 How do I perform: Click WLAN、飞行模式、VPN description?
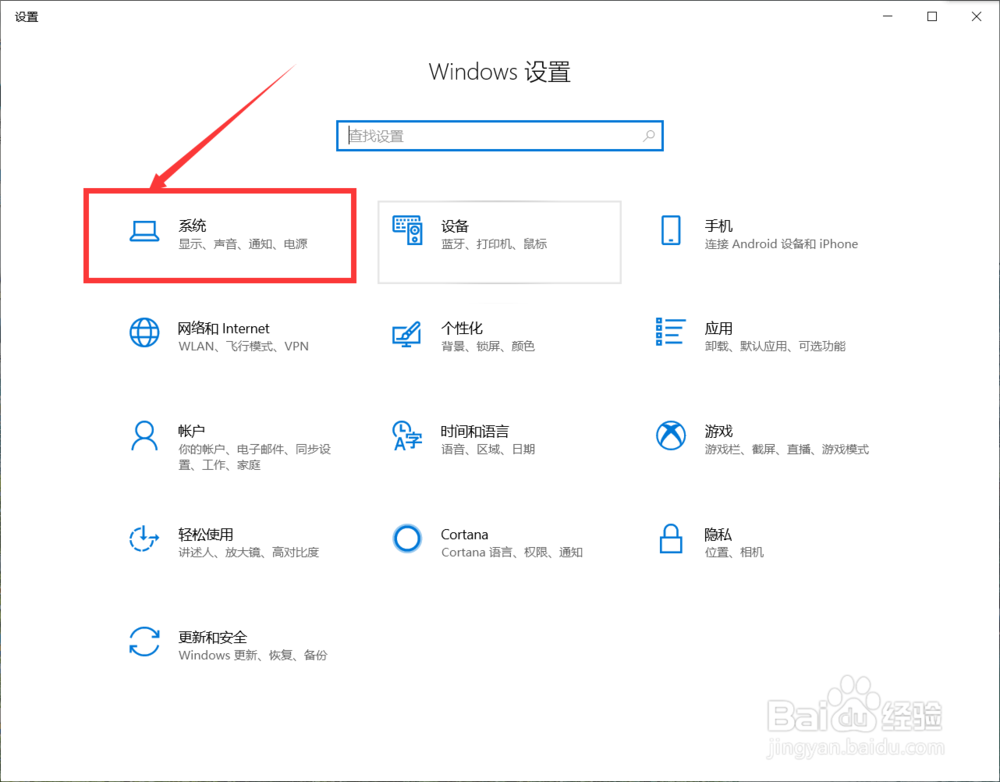(x=244, y=346)
